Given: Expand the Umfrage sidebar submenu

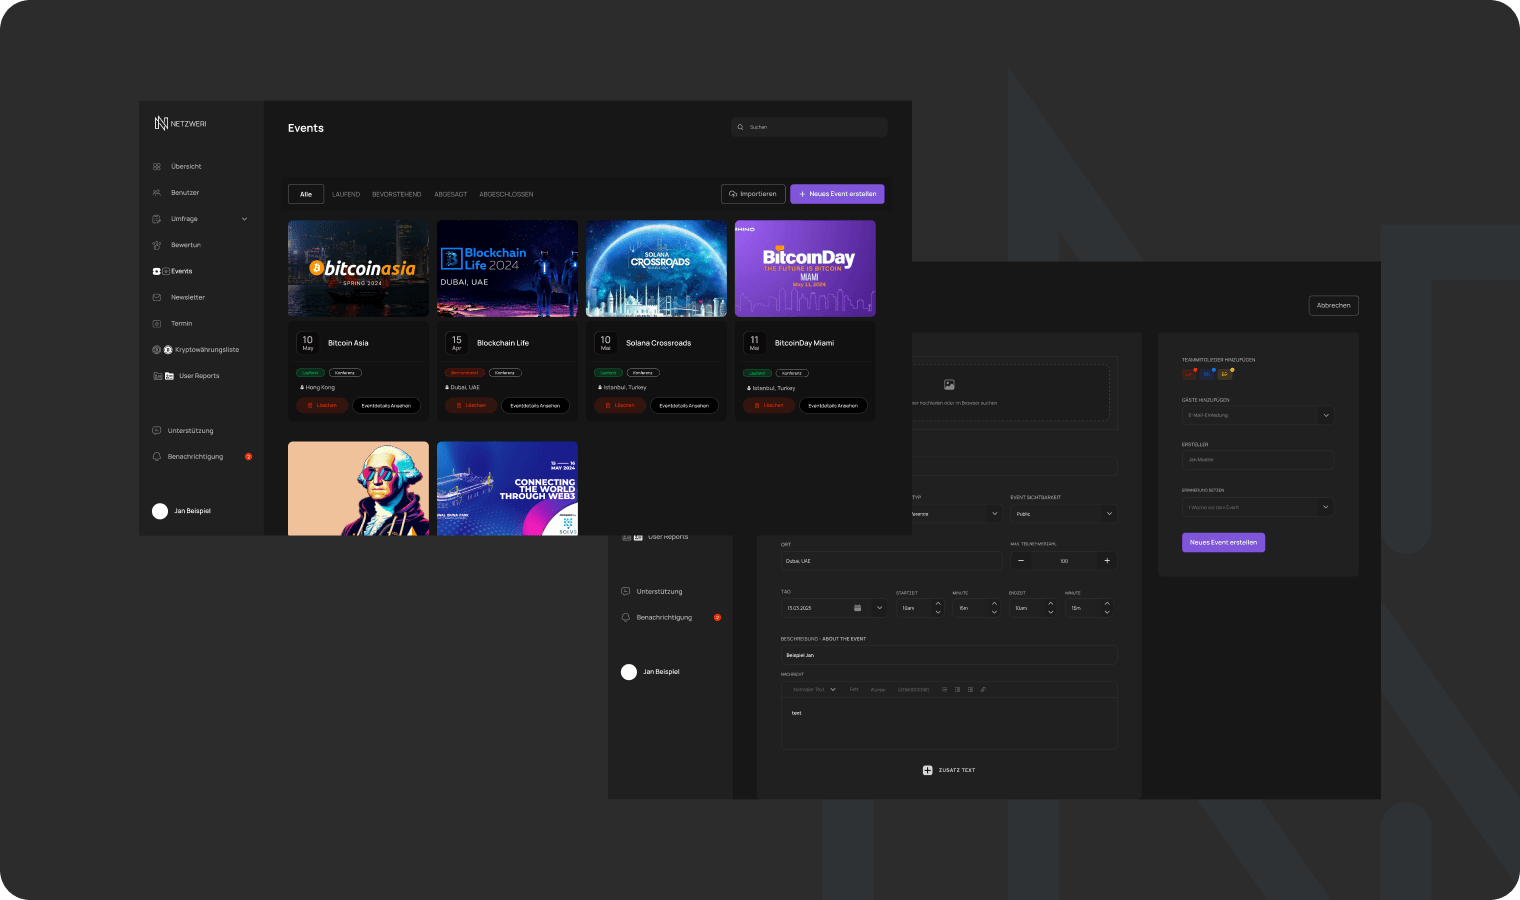Looking at the screenshot, I should pyautogui.click(x=244, y=219).
